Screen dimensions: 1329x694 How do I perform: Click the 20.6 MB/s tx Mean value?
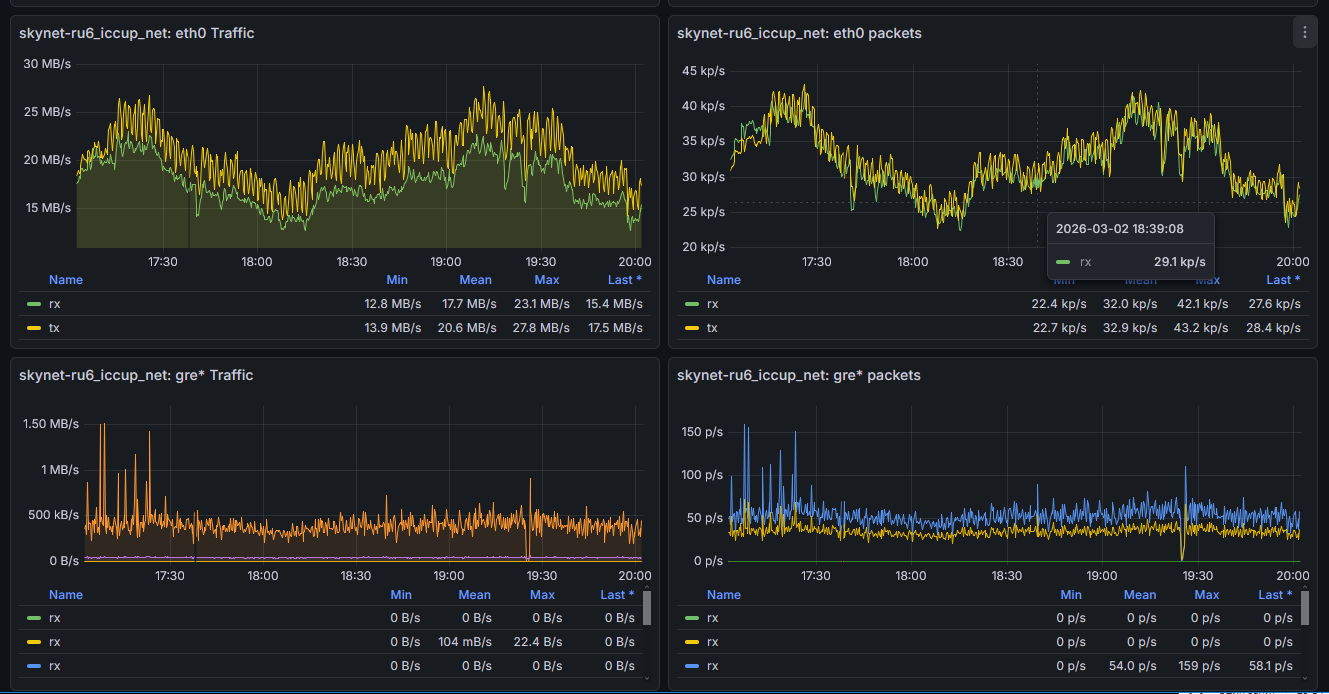[x=467, y=328]
